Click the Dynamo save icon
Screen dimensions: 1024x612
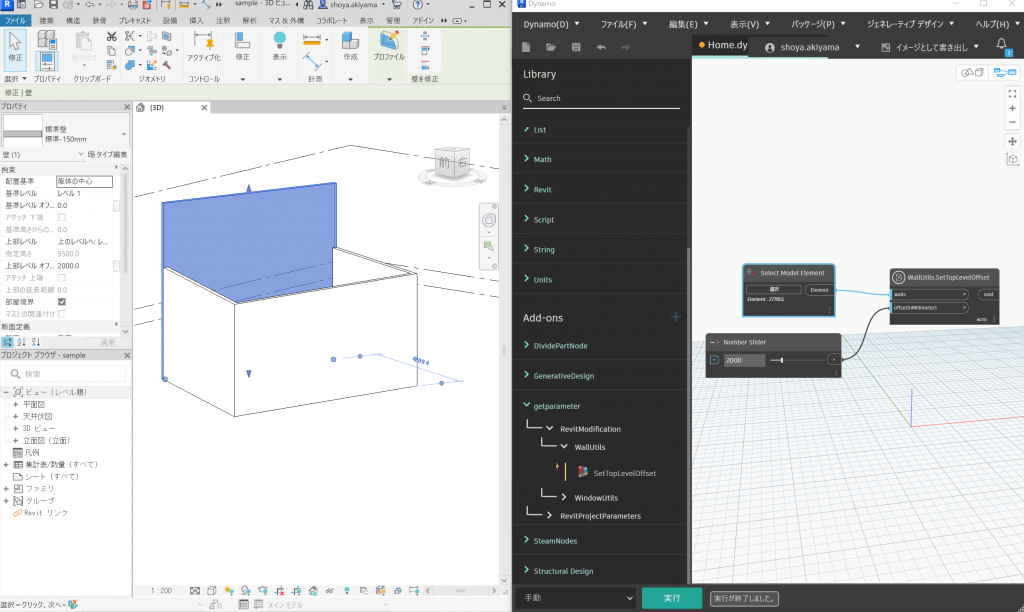[575, 47]
